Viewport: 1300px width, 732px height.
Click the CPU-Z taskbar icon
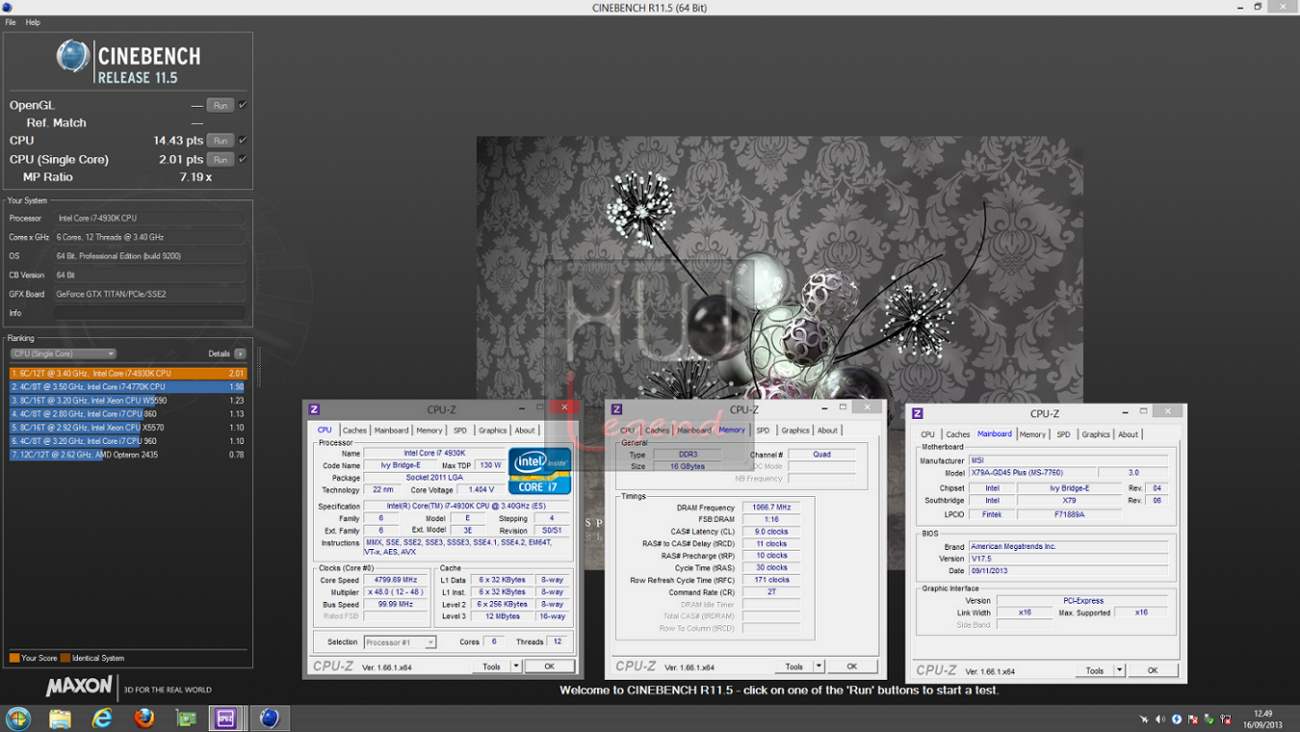point(225,718)
